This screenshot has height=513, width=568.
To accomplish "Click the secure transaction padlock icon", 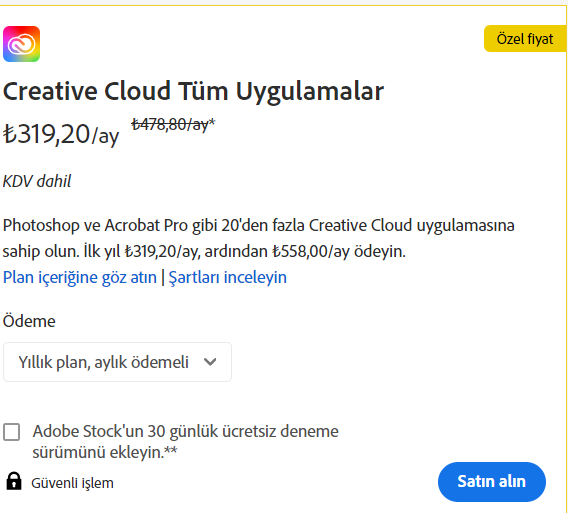I will point(14,481).
